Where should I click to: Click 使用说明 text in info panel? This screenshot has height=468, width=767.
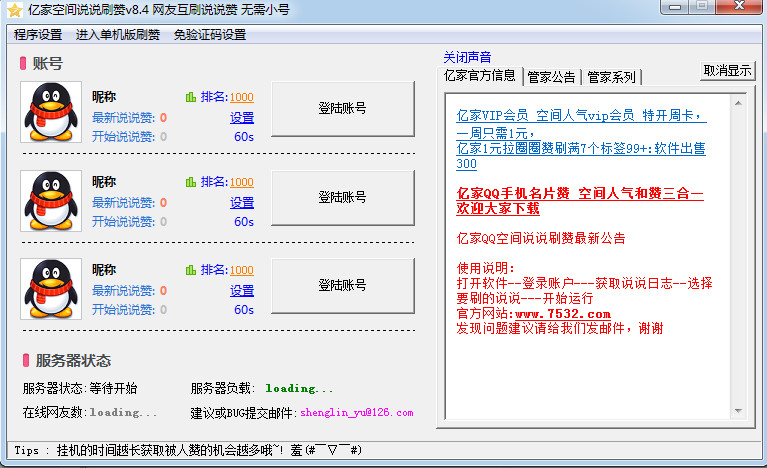coord(485,268)
